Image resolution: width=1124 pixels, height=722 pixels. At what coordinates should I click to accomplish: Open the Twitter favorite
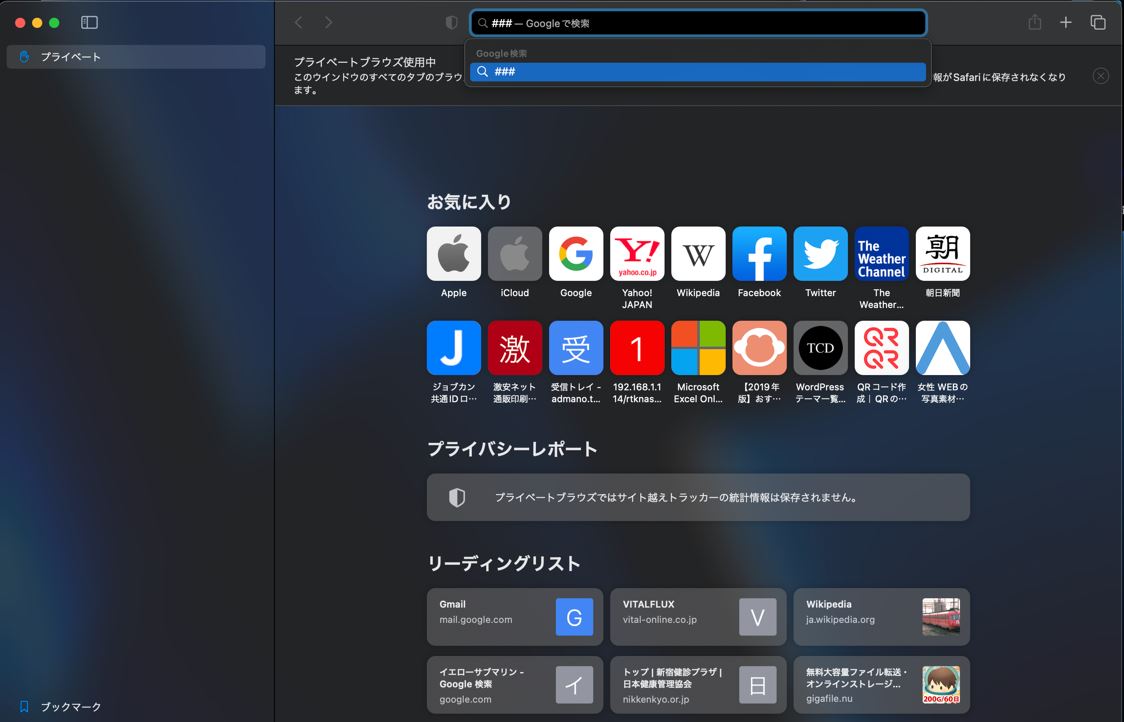[821, 254]
